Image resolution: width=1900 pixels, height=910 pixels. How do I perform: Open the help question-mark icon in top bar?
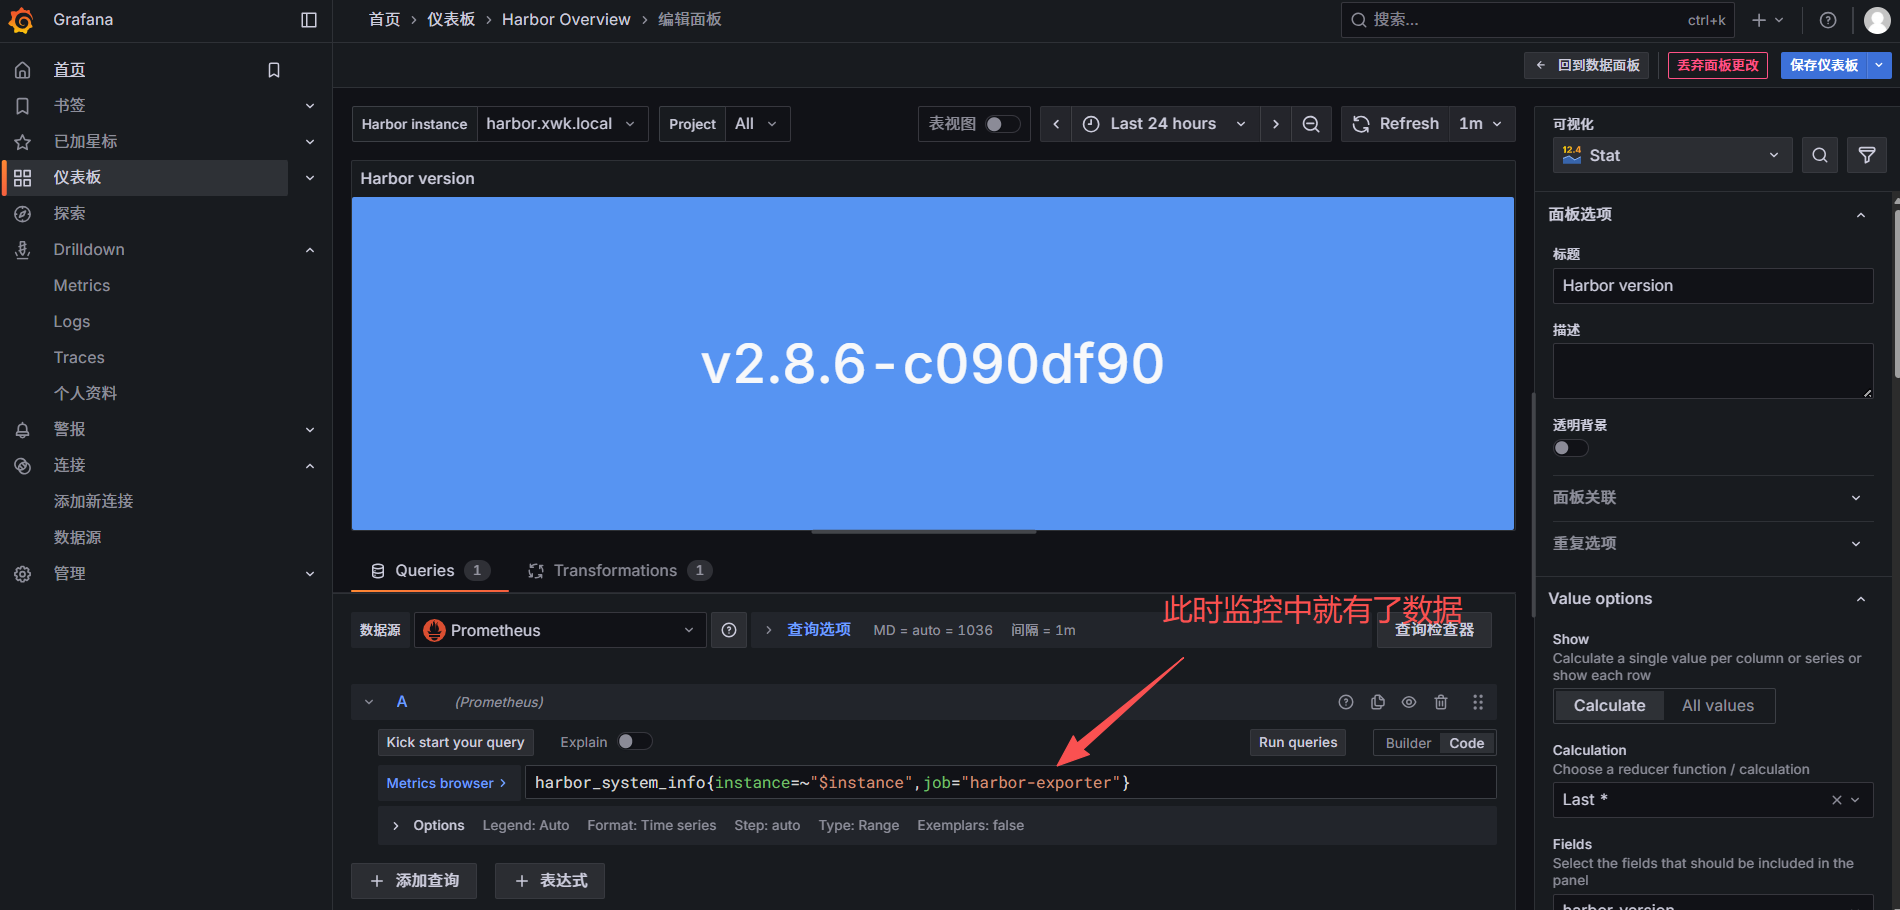(1828, 20)
